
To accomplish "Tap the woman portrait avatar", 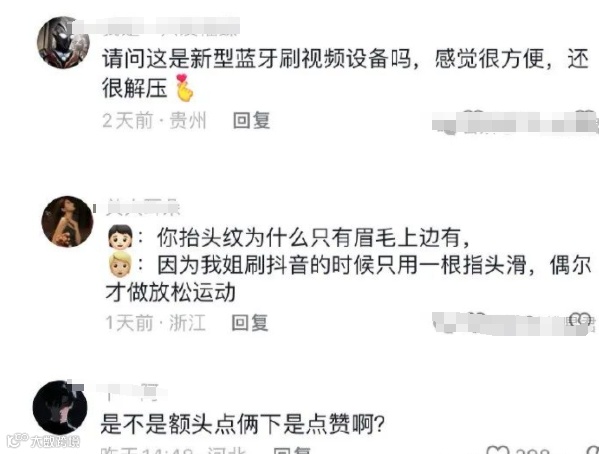I will pos(67,222).
